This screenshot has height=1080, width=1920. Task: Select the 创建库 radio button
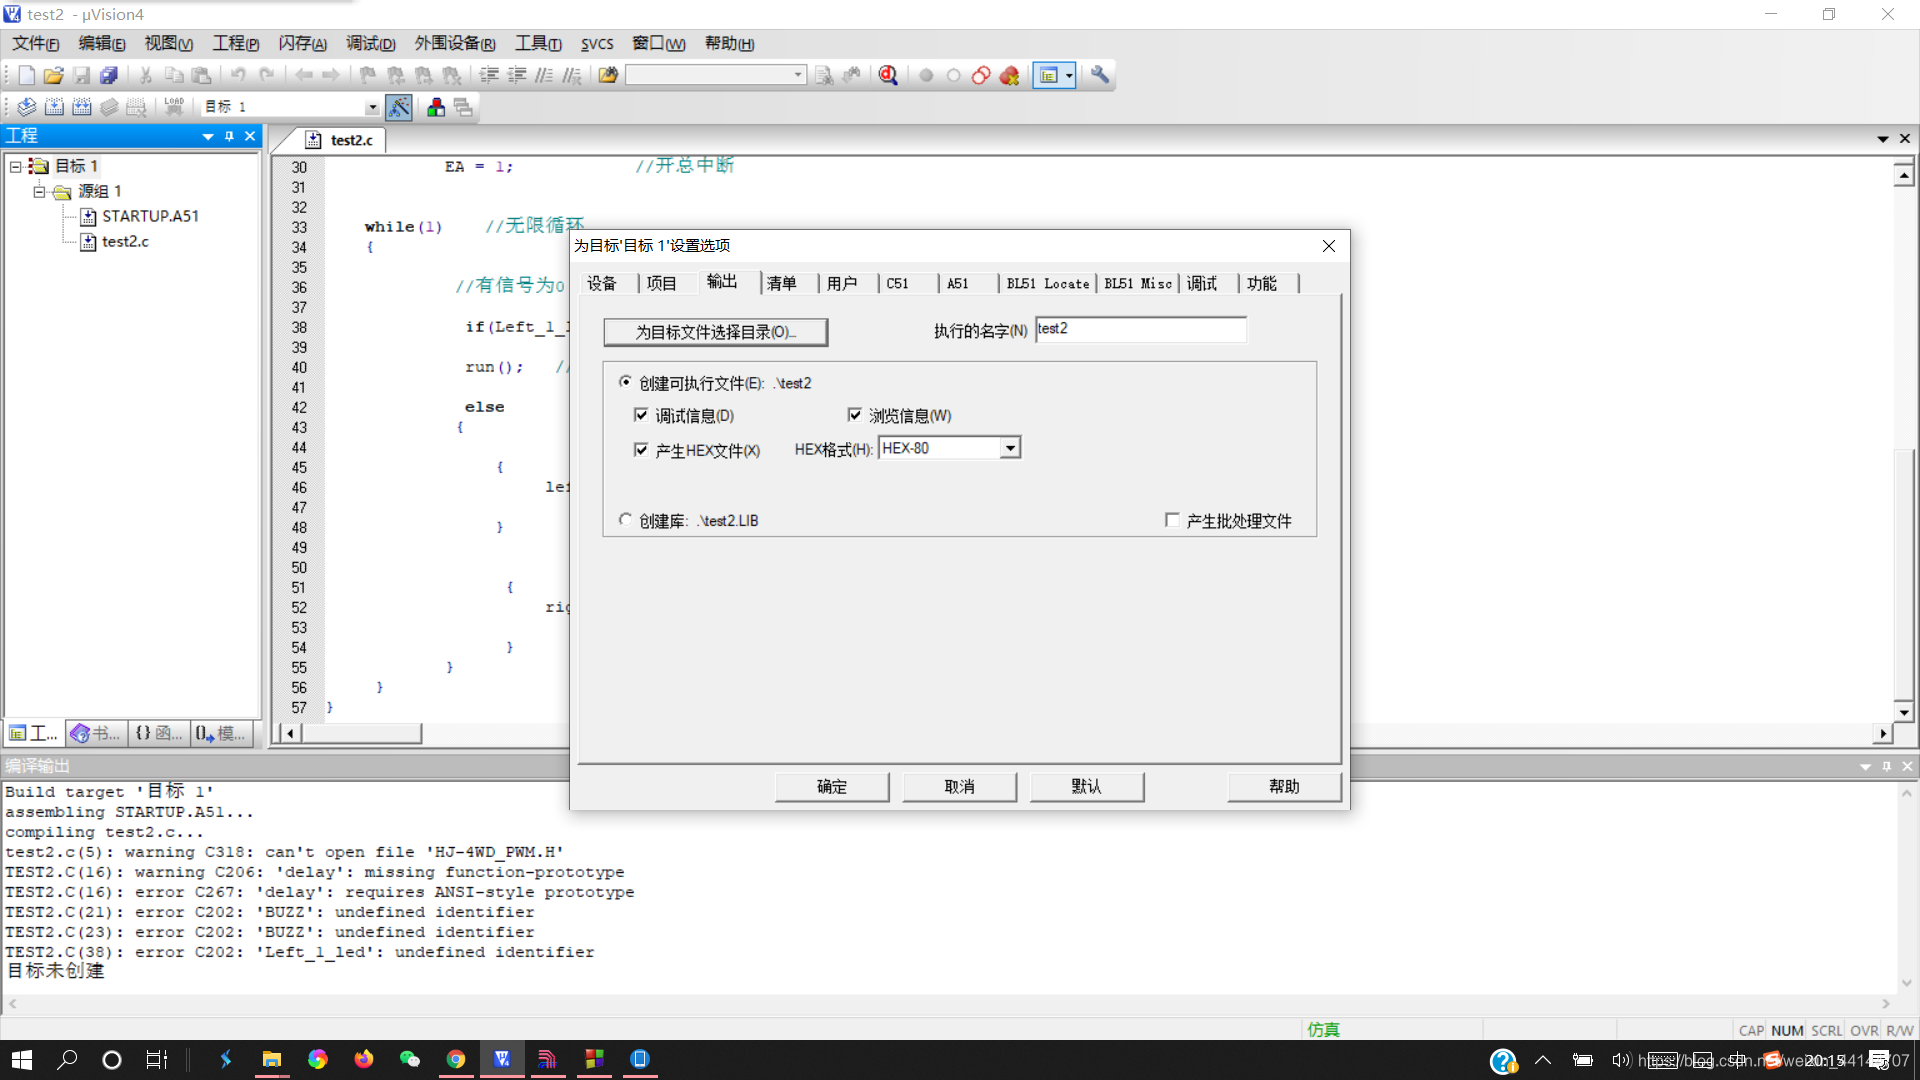626,520
